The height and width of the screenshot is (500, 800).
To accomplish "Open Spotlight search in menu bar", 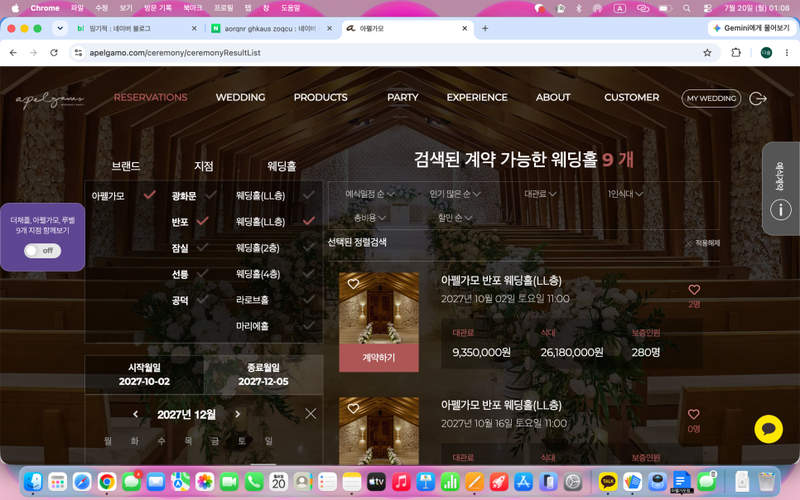I will [x=687, y=8].
